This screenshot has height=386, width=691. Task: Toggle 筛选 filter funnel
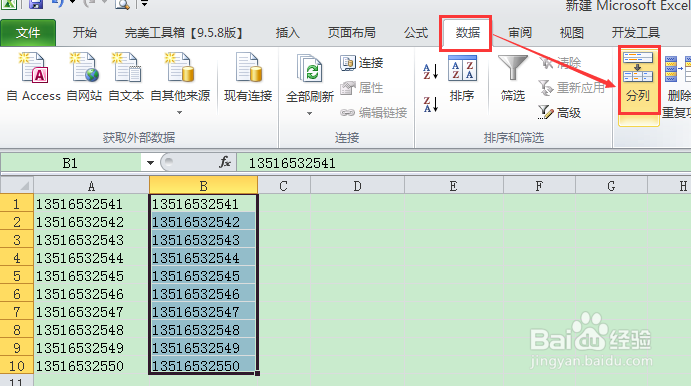(513, 78)
